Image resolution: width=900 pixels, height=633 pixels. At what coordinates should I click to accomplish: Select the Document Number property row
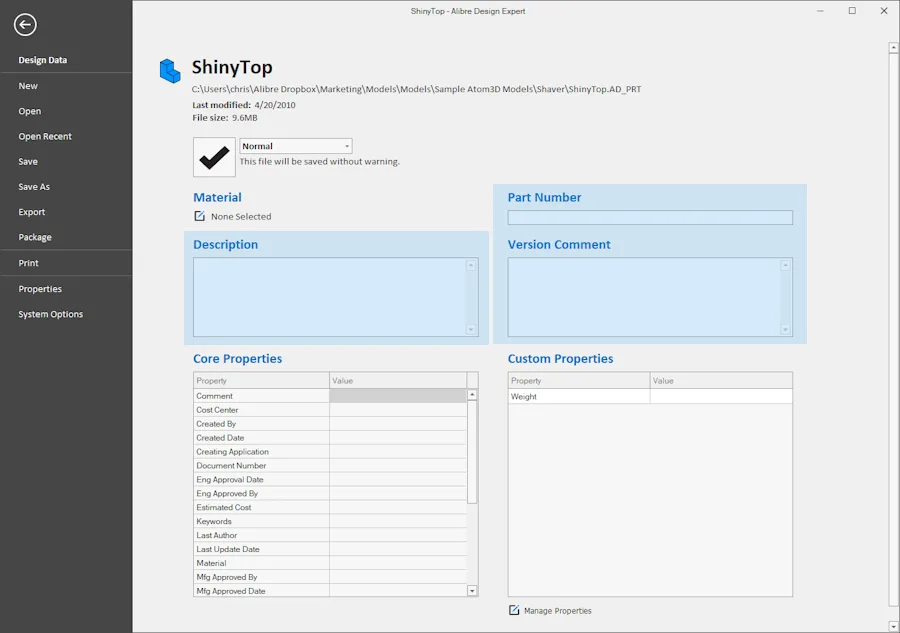coord(330,465)
